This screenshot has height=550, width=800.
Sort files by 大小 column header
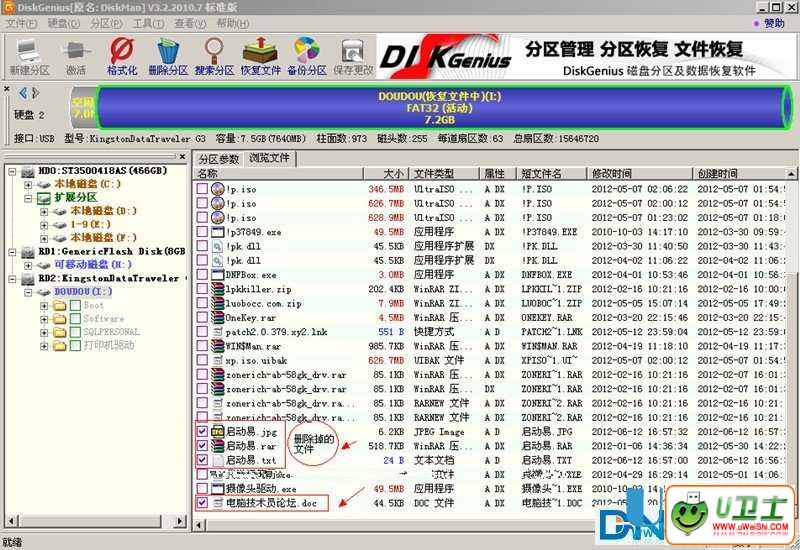386,174
